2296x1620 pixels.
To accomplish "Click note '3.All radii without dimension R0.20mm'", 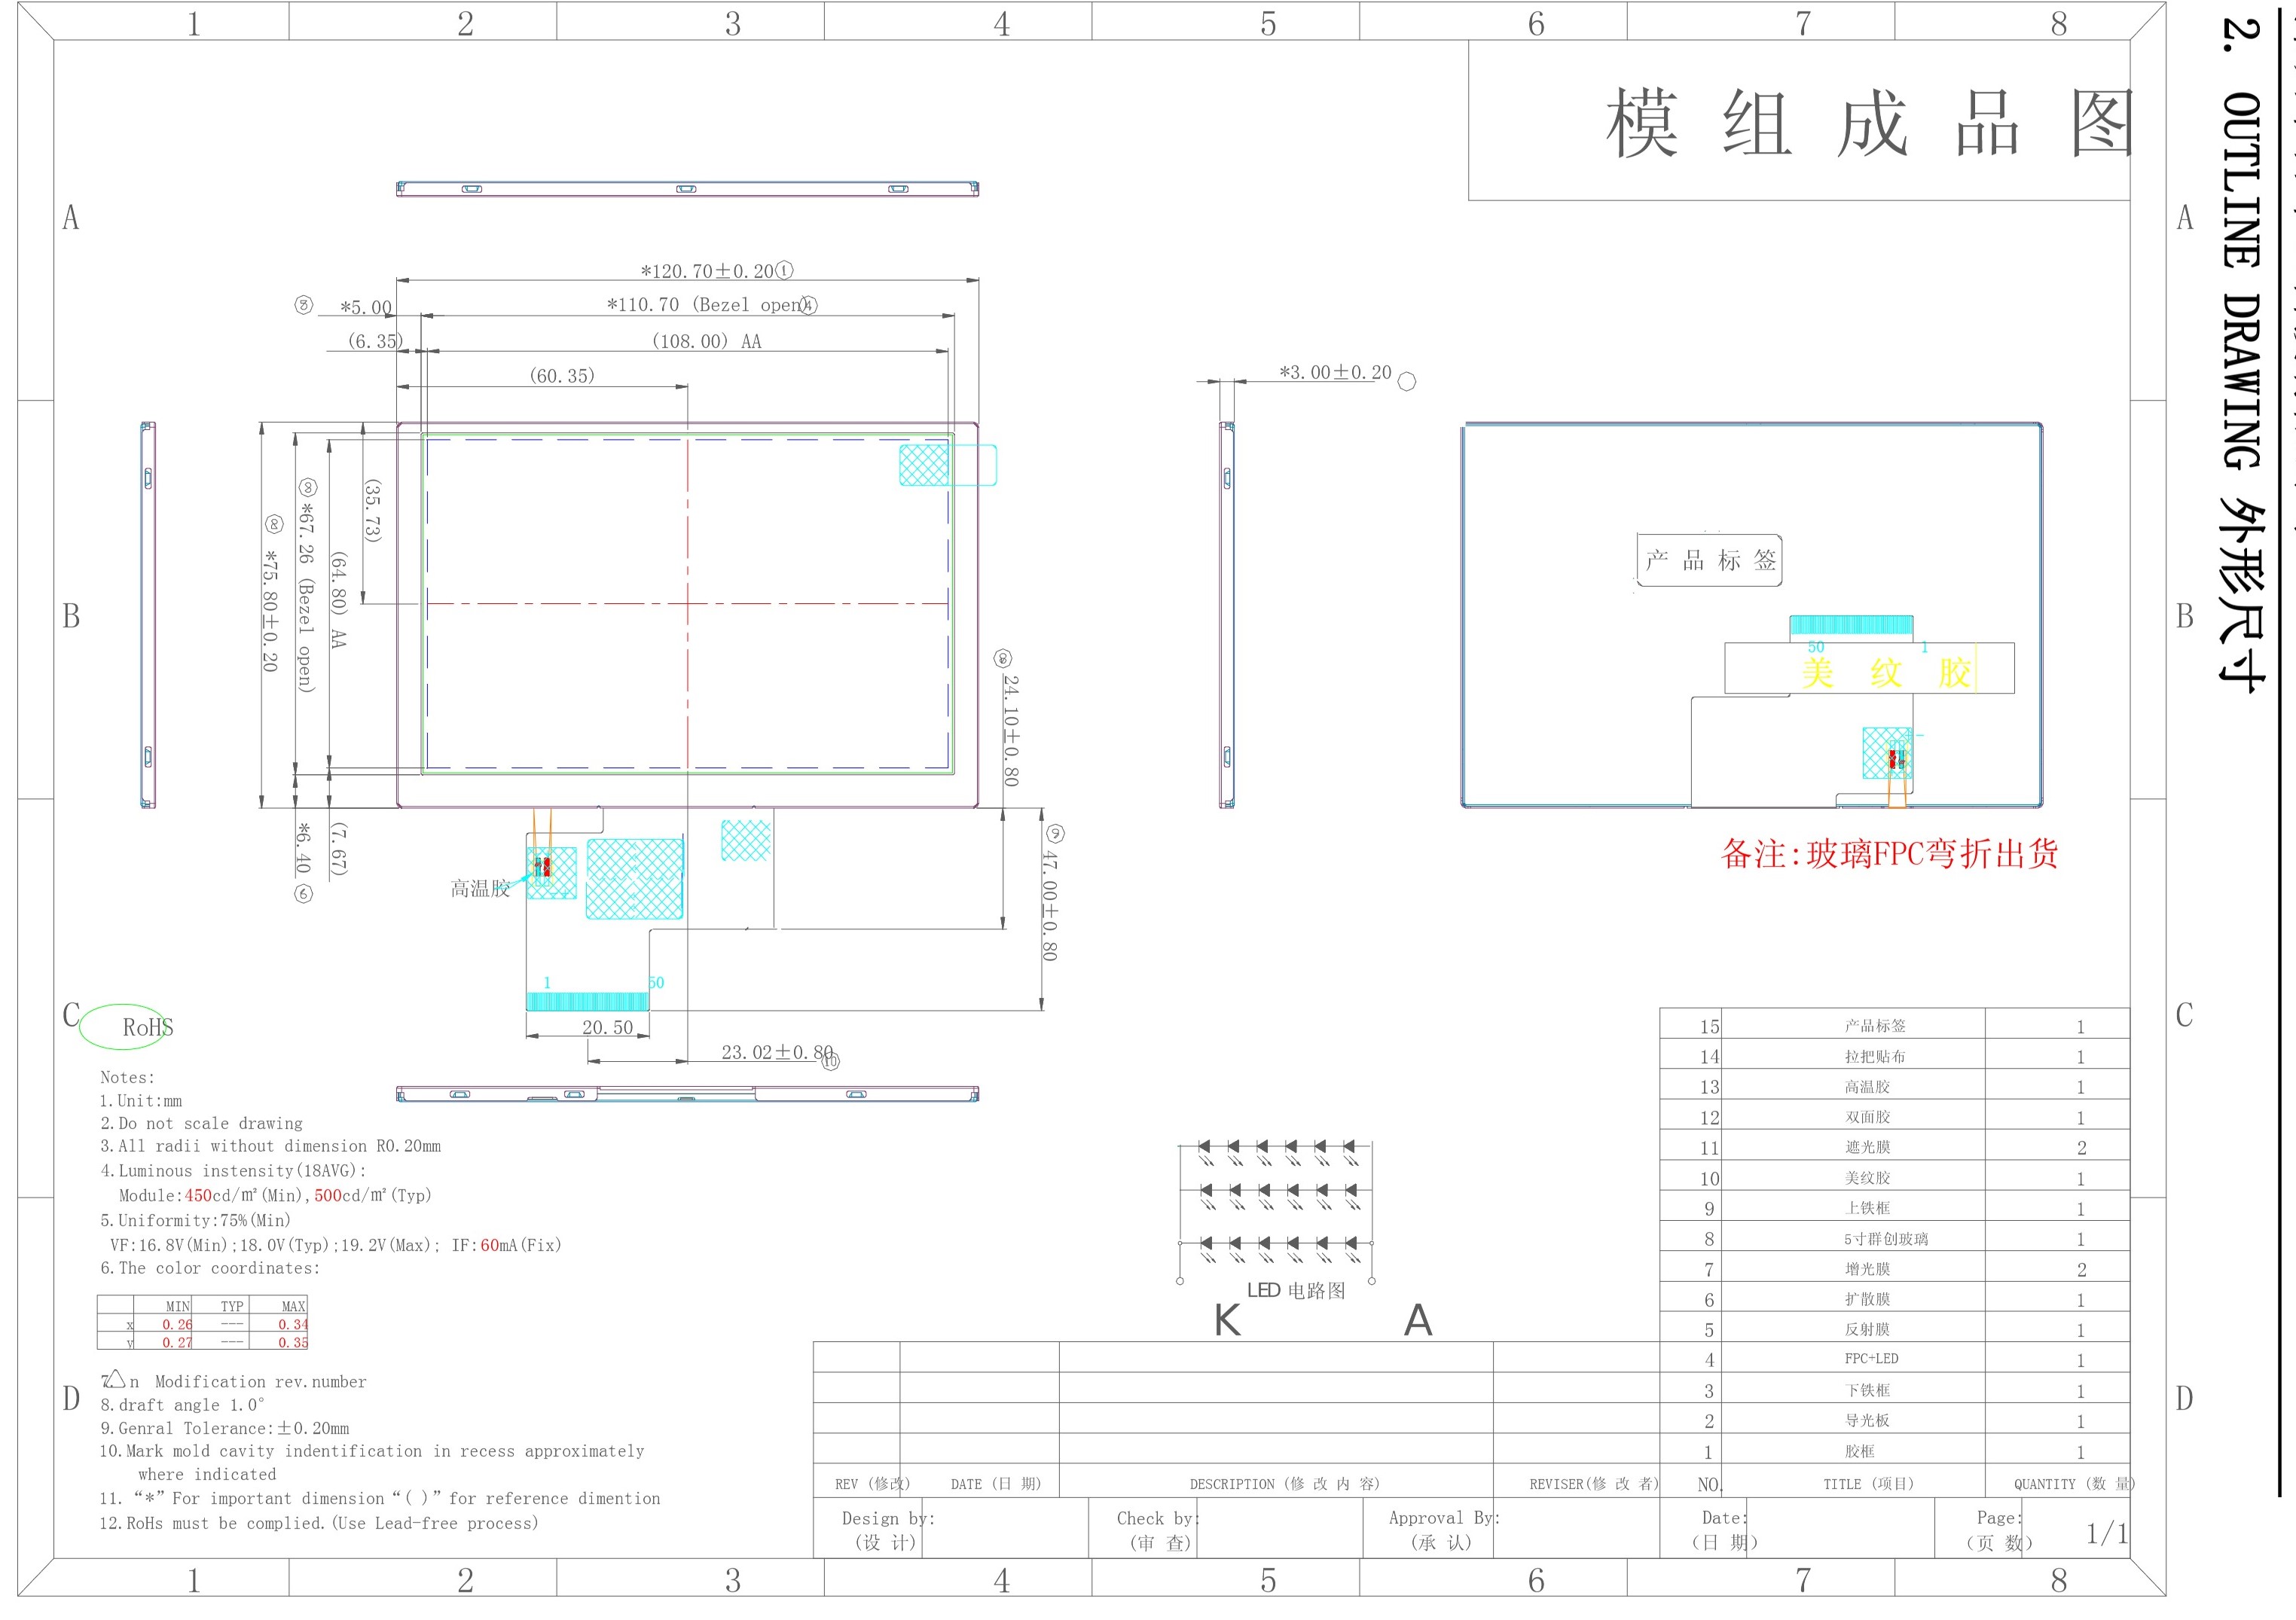I will [270, 1146].
